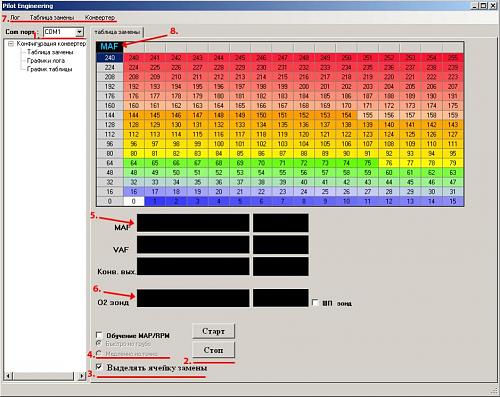
Task: Click the Старт button
Action: [213, 331]
